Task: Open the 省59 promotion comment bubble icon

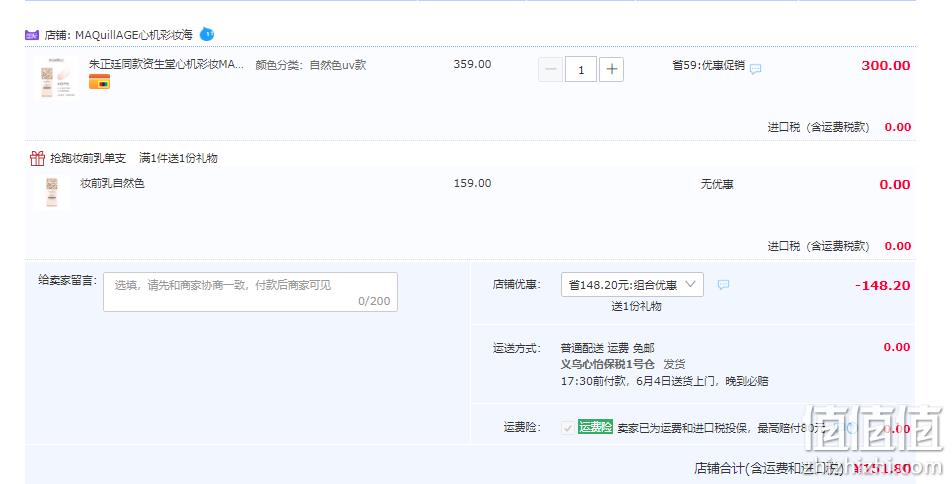Action: click(x=755, y=69)
